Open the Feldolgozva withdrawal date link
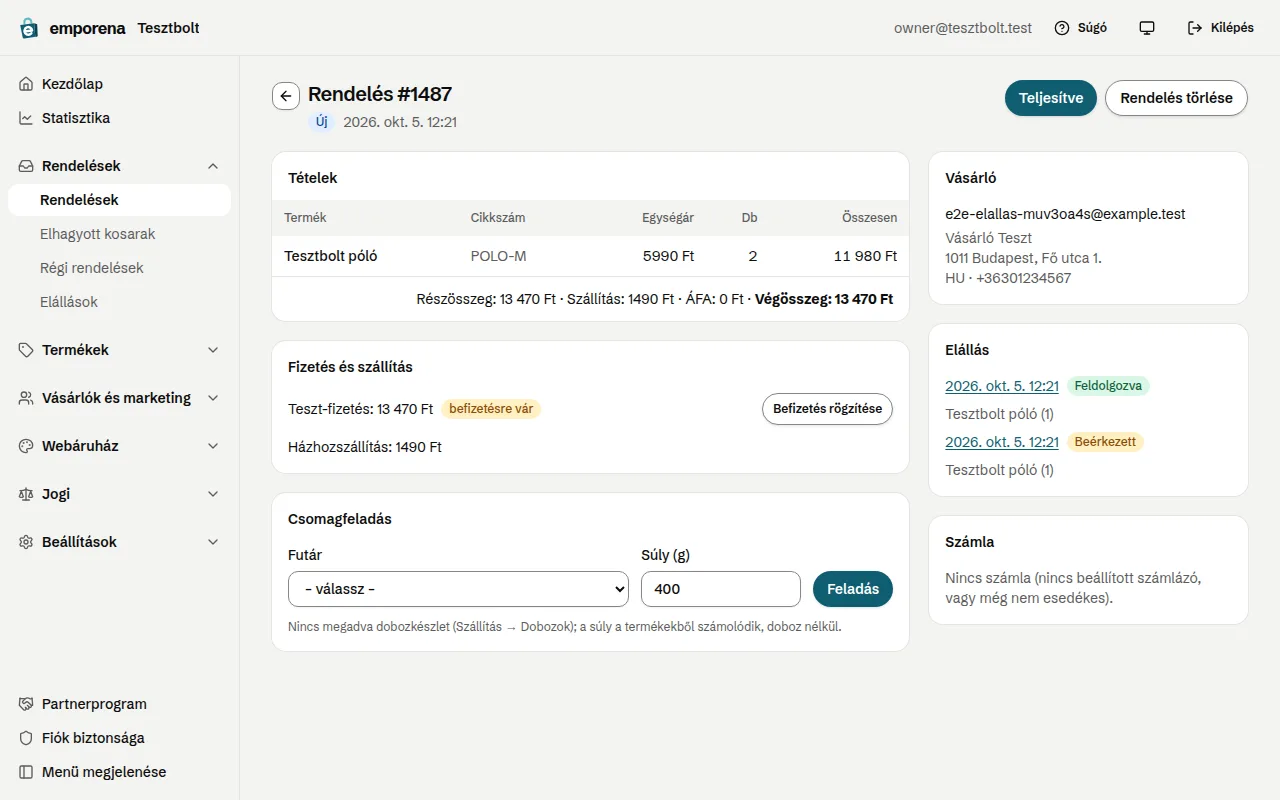1280x800 pixels. pyautogui.click(x=1002, y=386)
